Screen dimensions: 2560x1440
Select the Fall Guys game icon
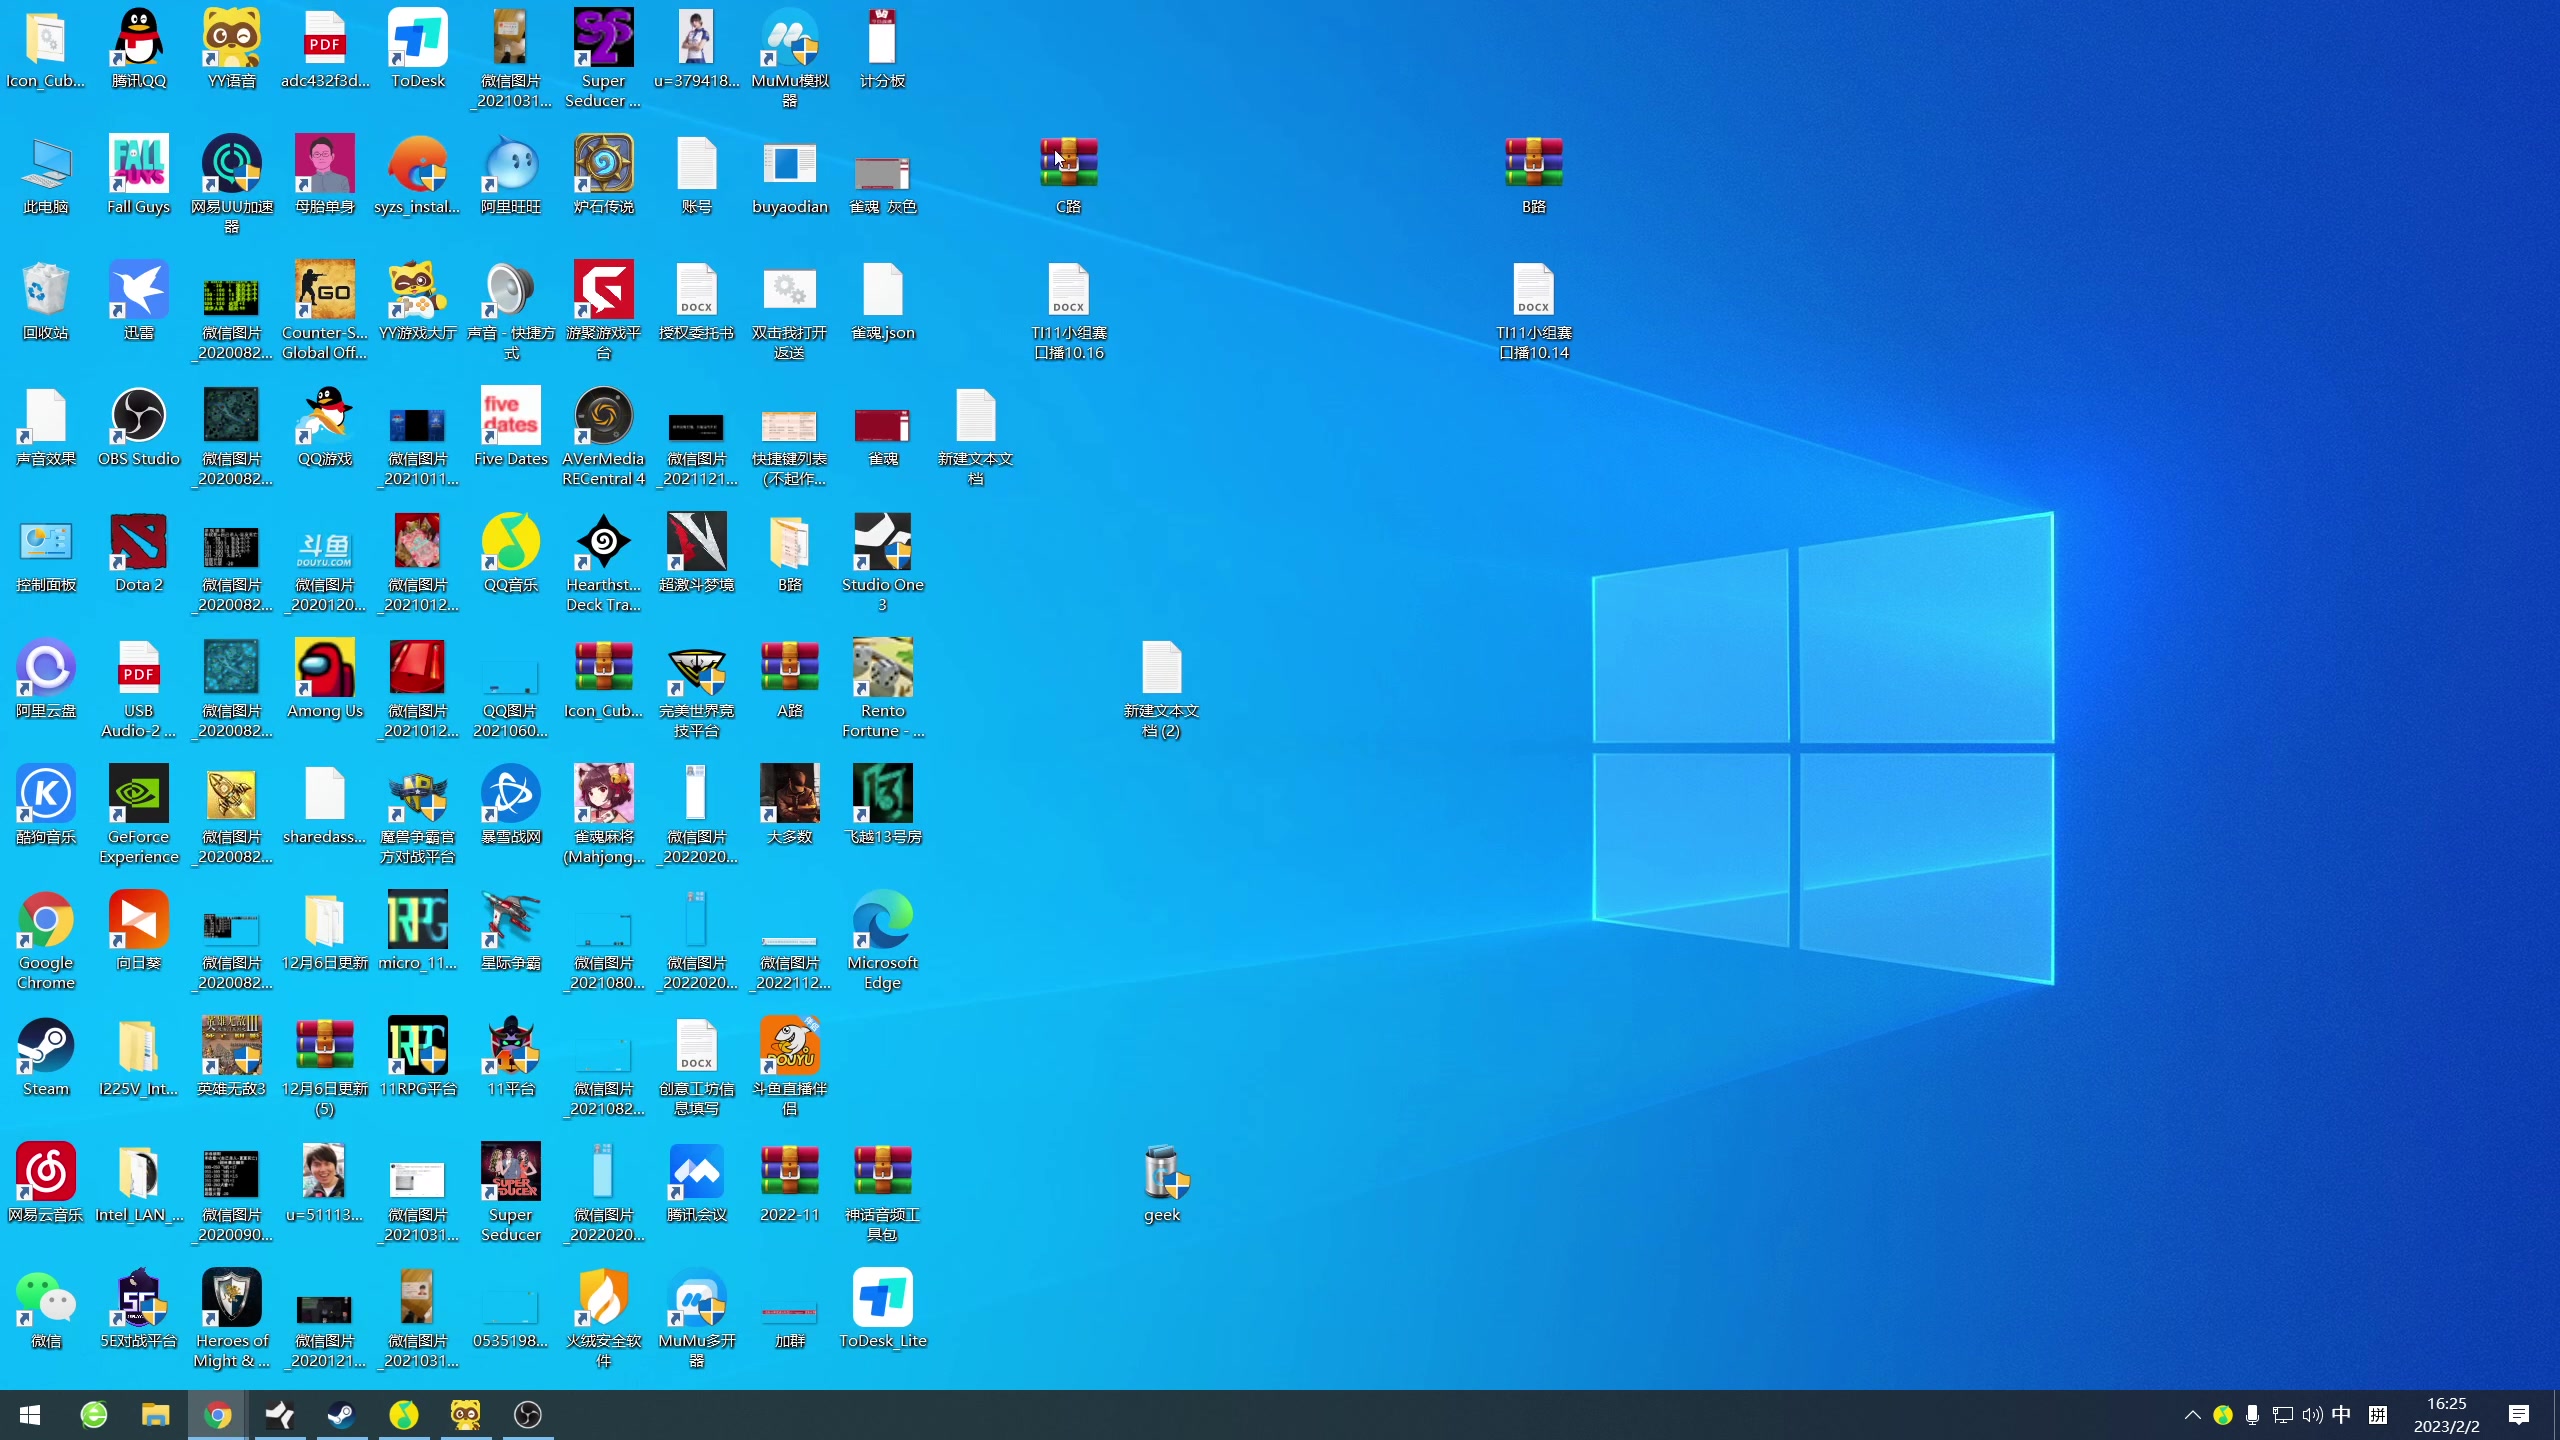139,176
